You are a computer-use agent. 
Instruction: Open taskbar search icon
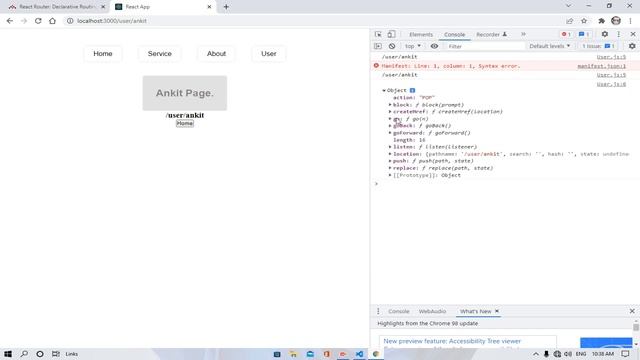pos(24,354)
